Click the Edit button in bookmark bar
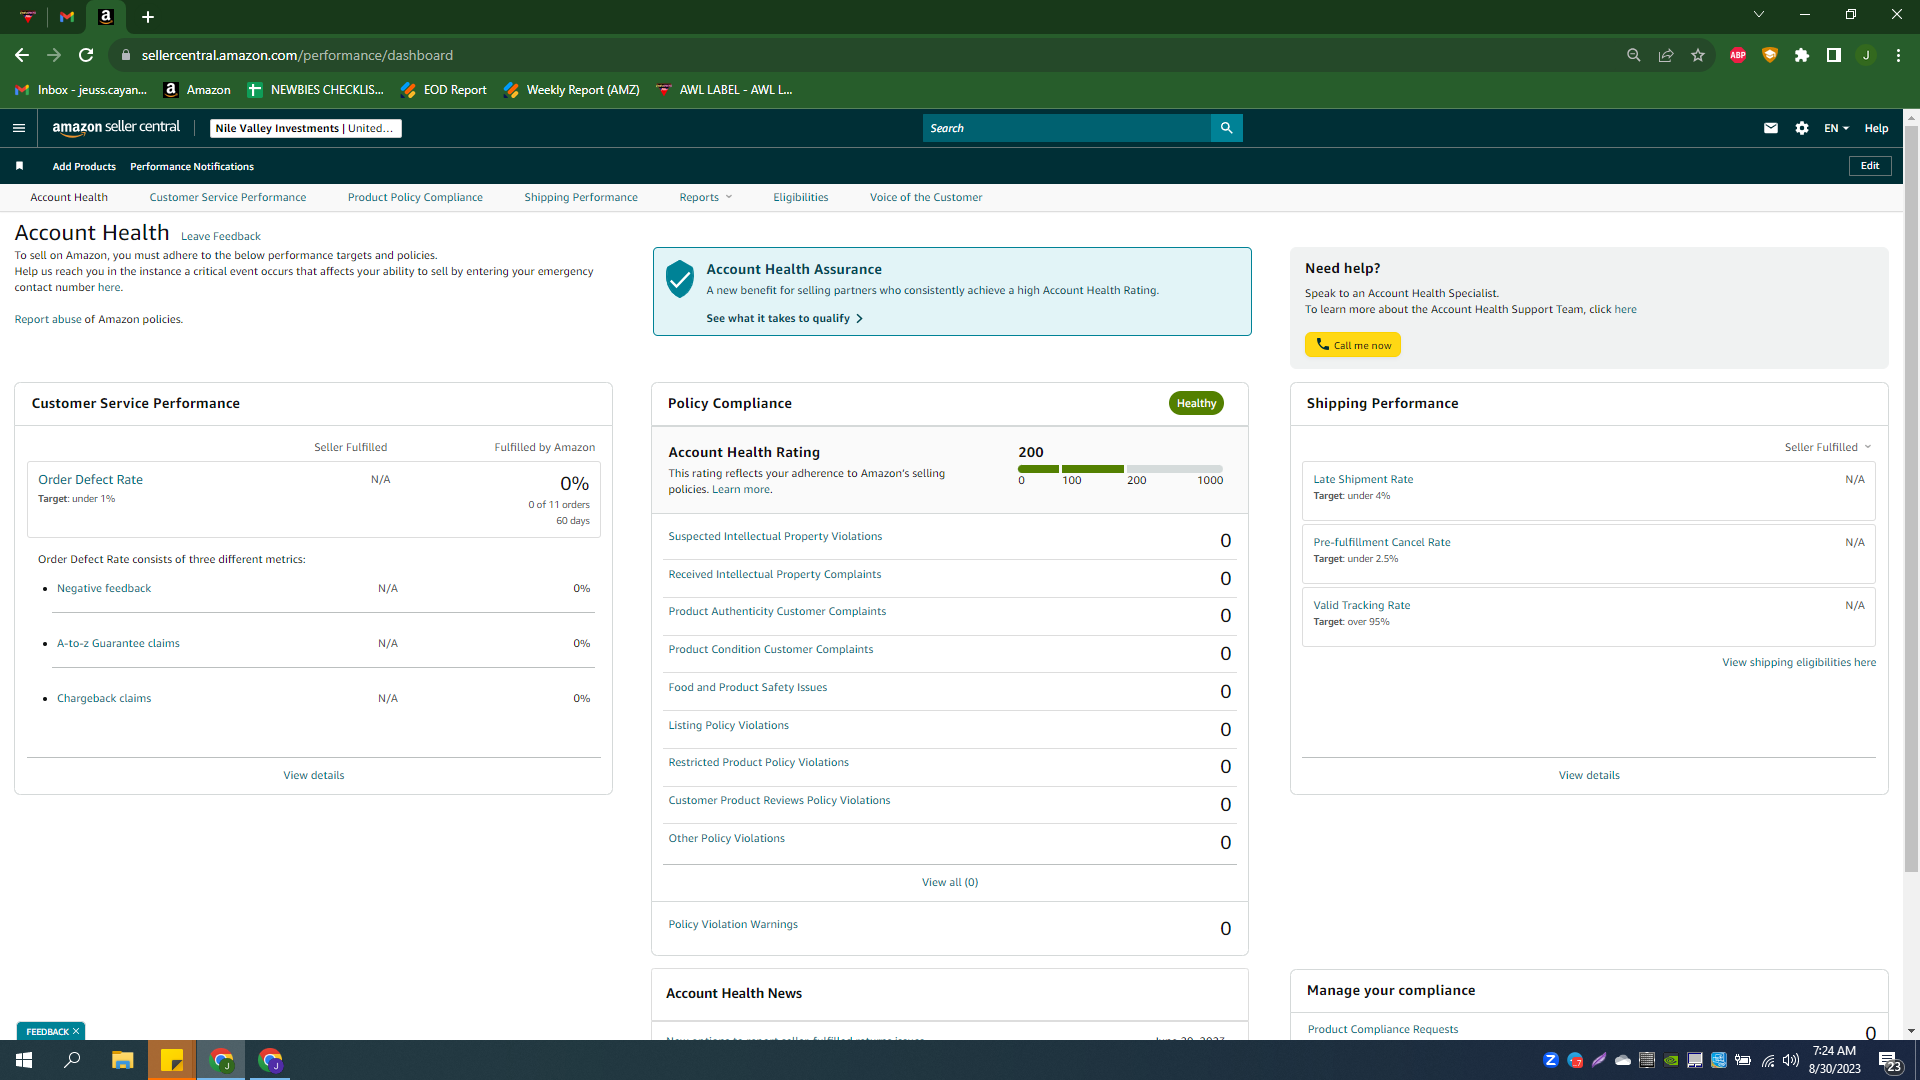1920x1080 pixels. click(1870, 166)
